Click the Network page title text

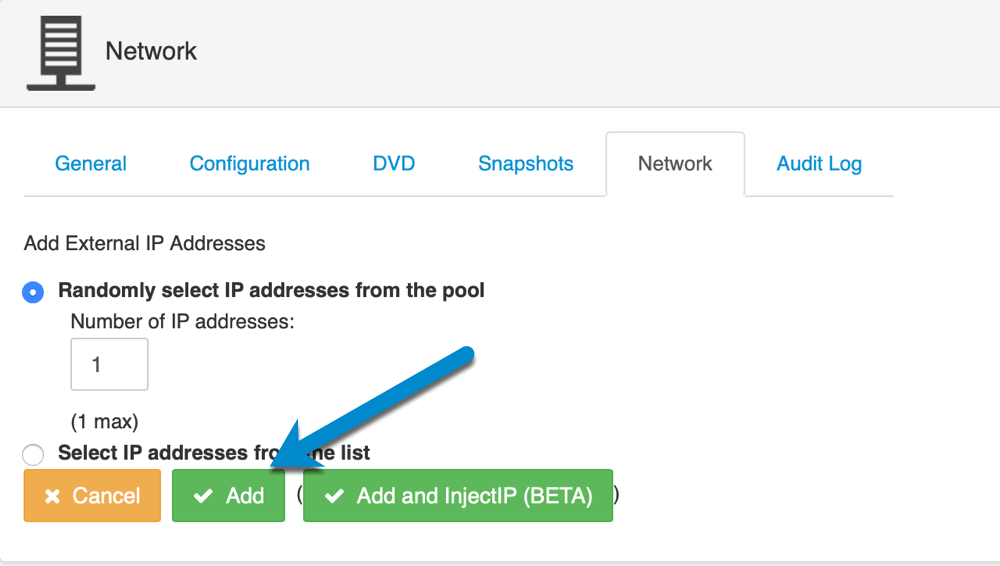pos(151,51)
